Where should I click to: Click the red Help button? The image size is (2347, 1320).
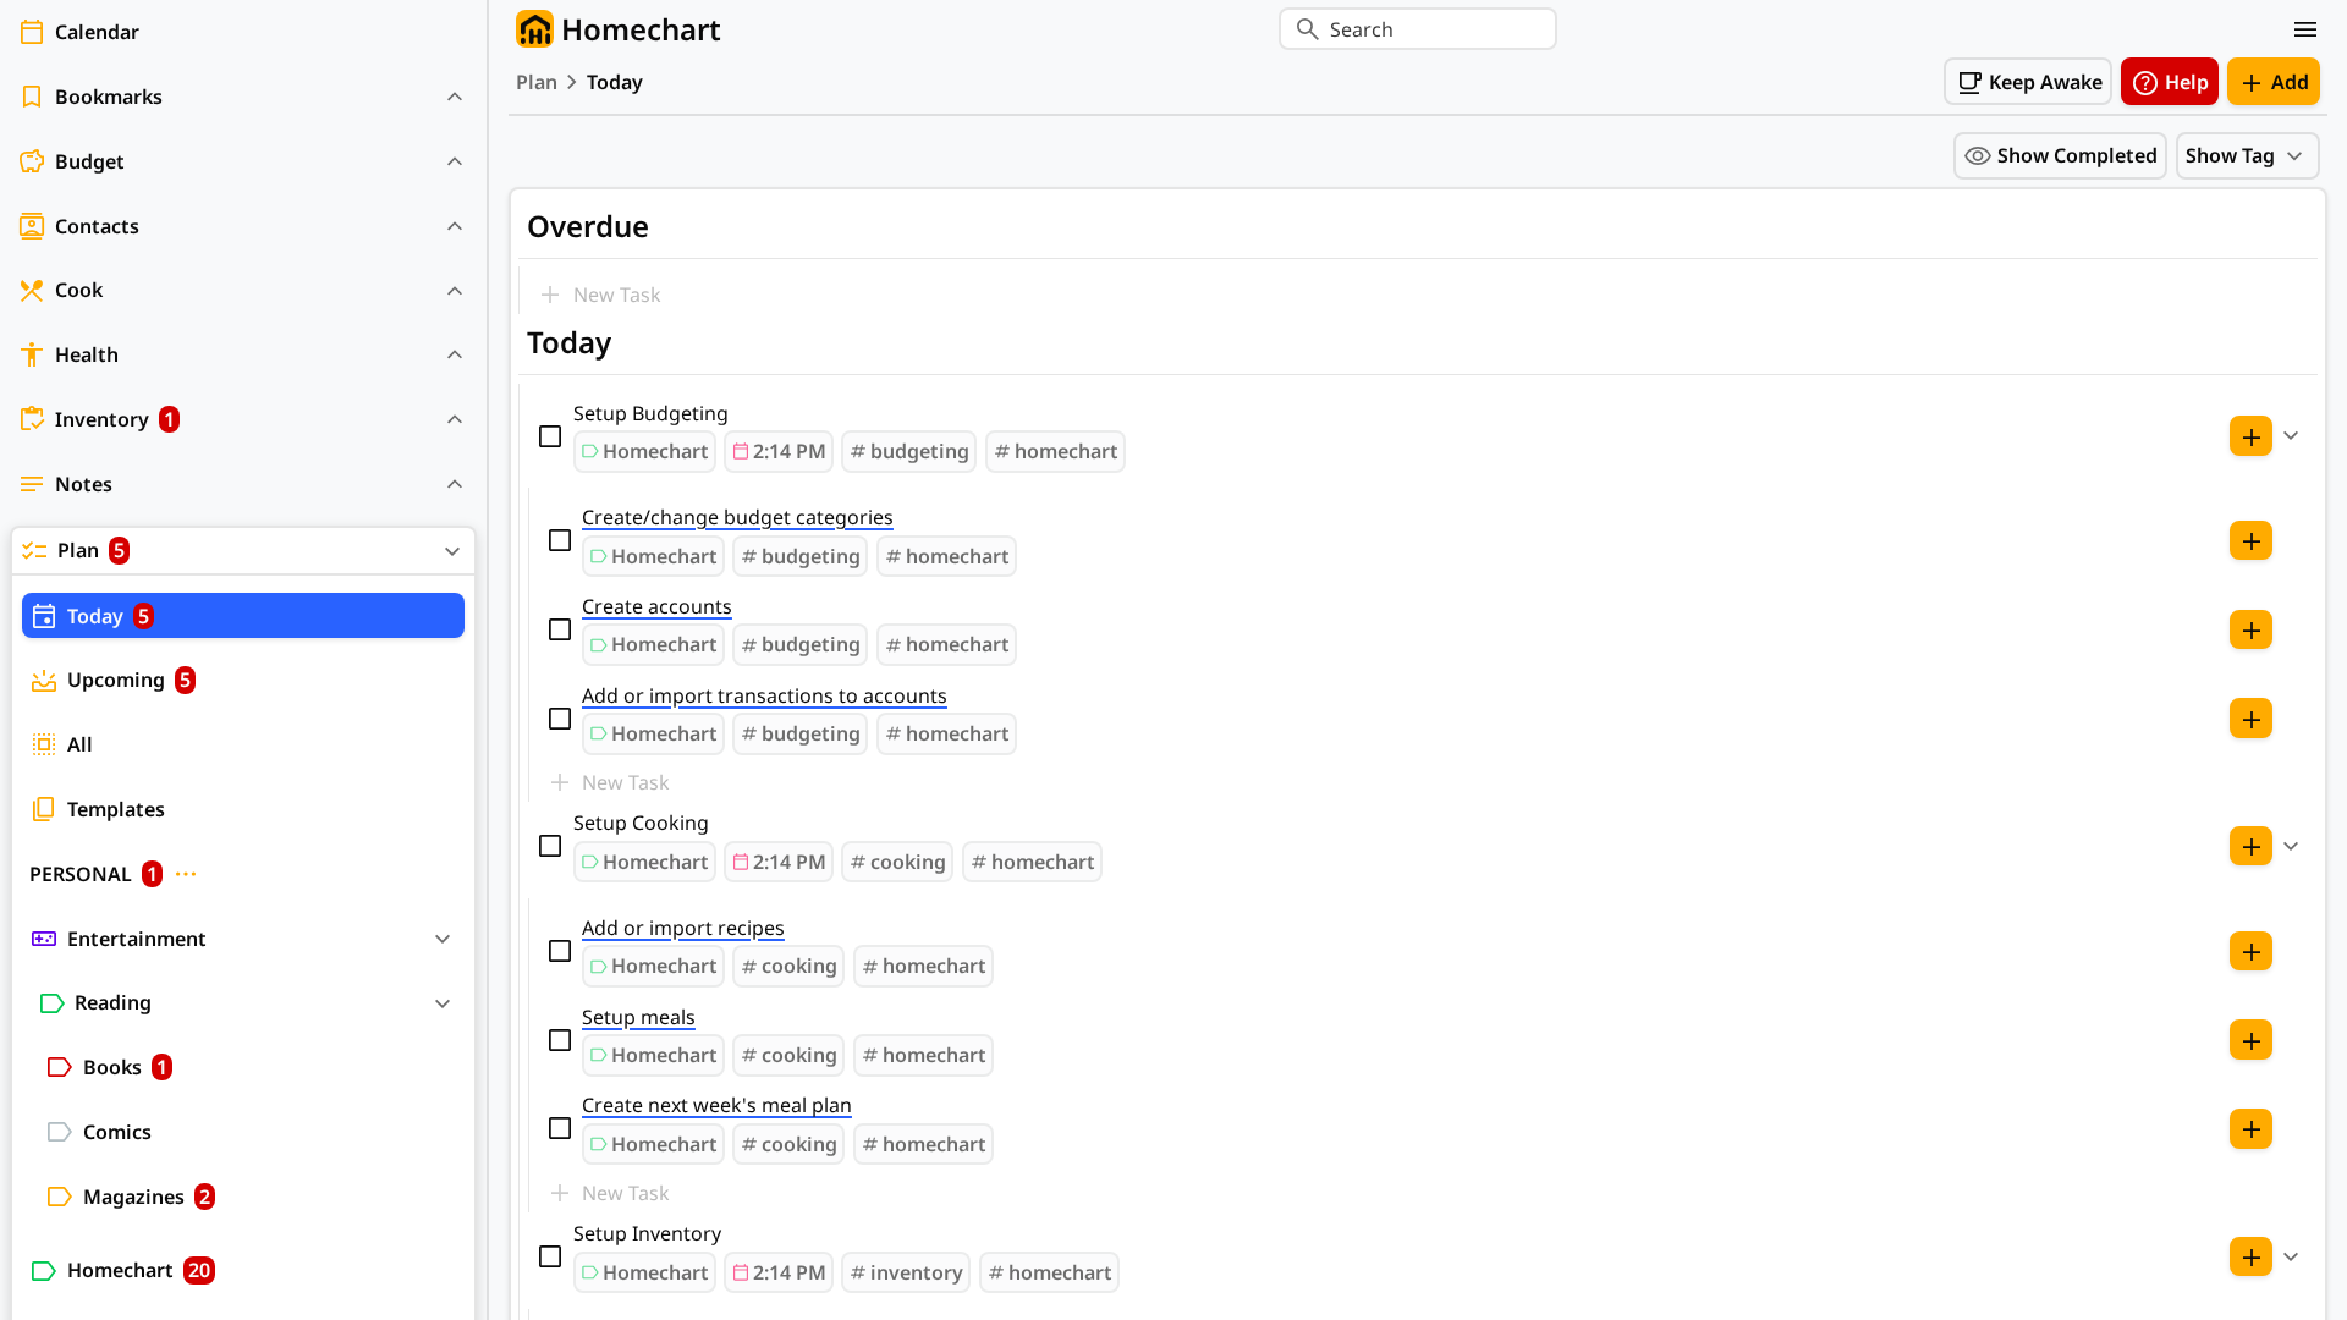point(2170,82)
